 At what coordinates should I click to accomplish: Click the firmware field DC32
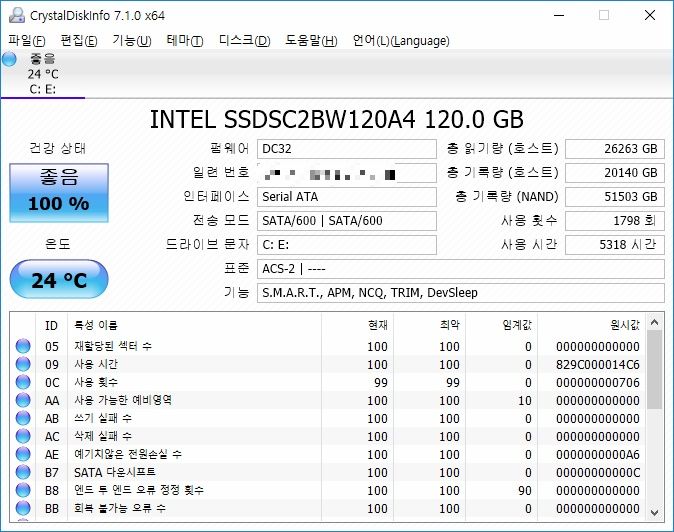coord(347,149)
